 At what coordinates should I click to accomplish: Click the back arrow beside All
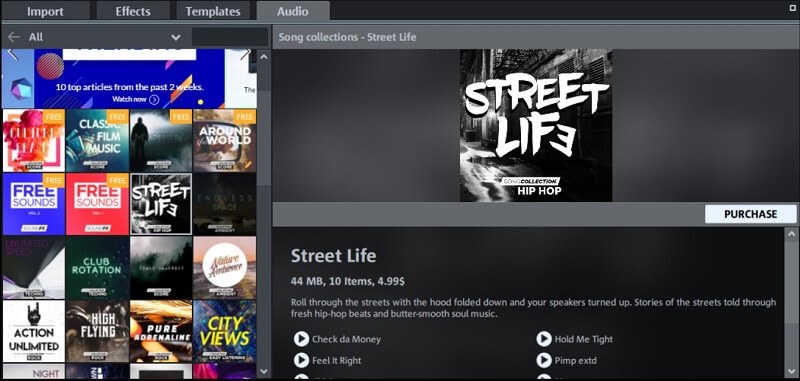(x=14, y=37)
